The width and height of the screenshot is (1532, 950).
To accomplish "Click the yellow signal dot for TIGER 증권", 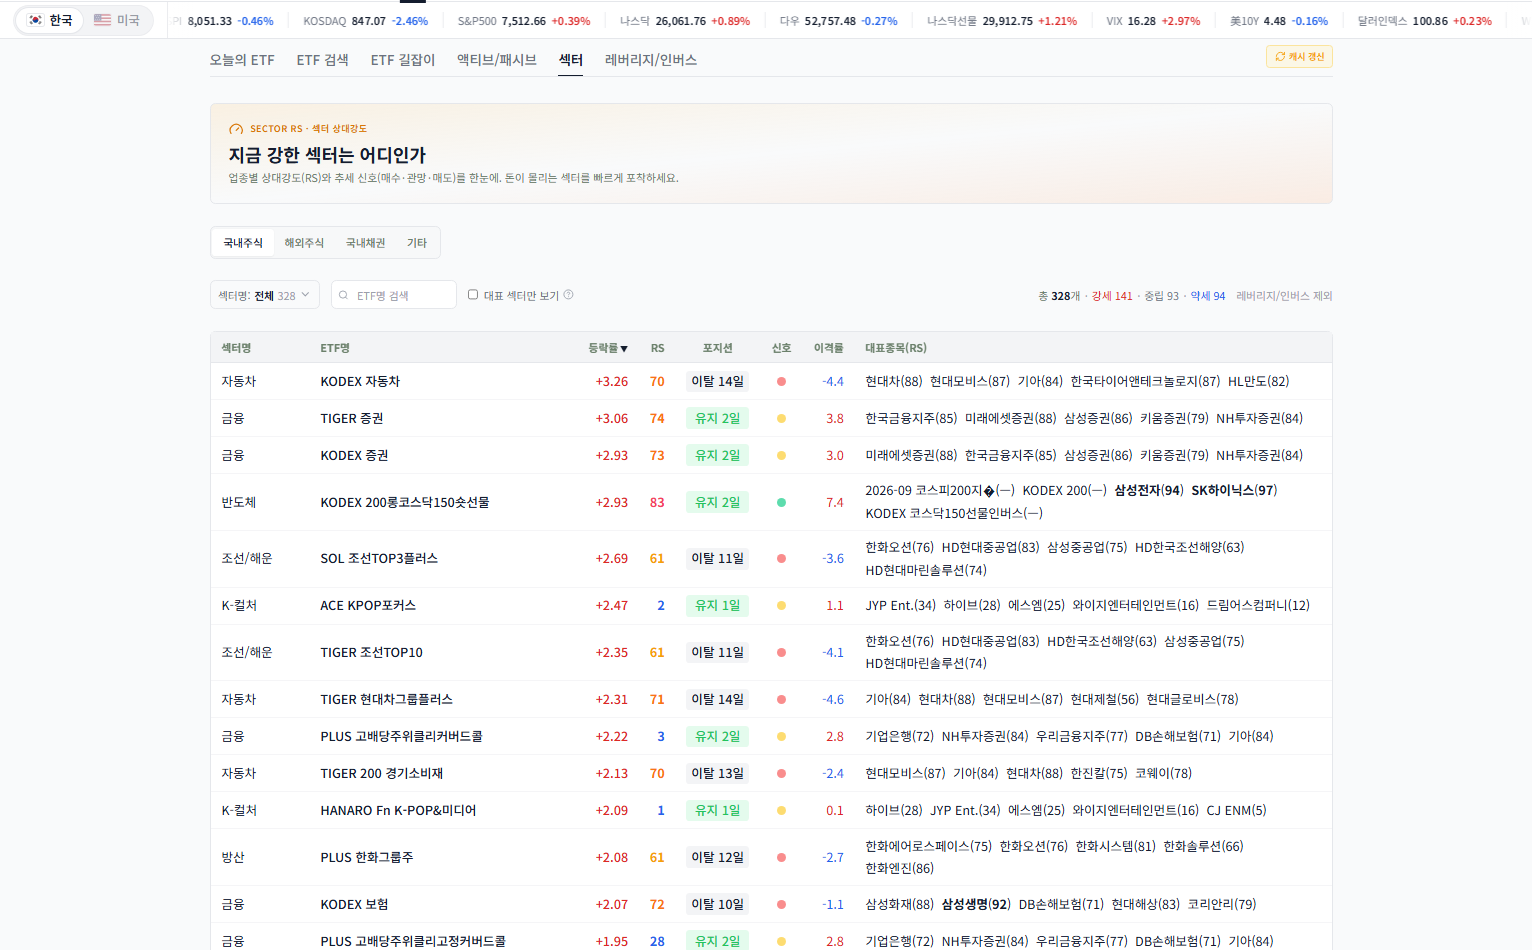I will click(781, 418).
